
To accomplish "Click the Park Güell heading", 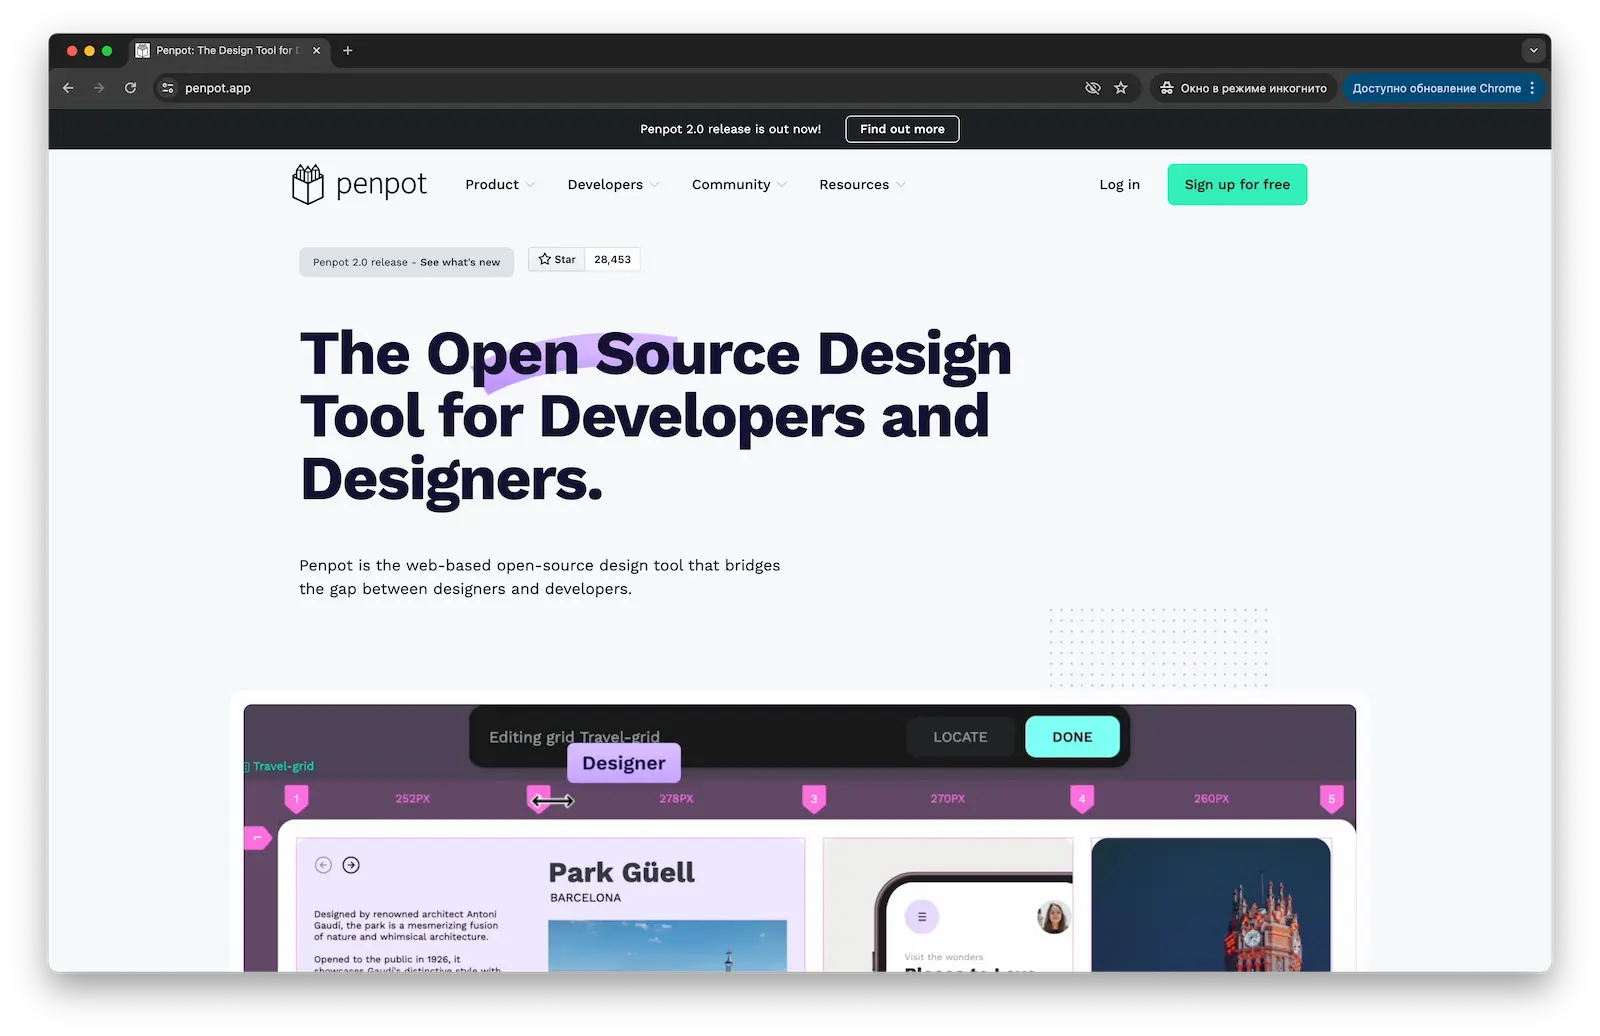I will (621, 872).
